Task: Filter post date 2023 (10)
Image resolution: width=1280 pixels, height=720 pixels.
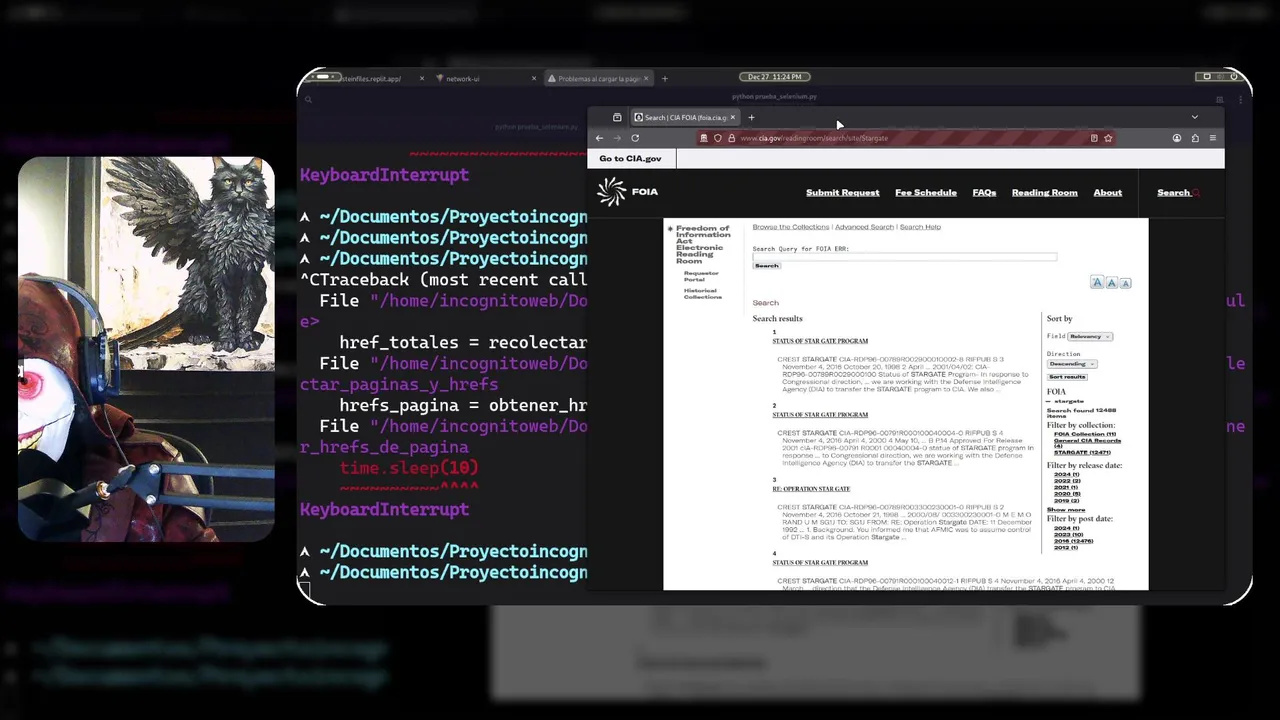Action: (x=1068, y=534)
